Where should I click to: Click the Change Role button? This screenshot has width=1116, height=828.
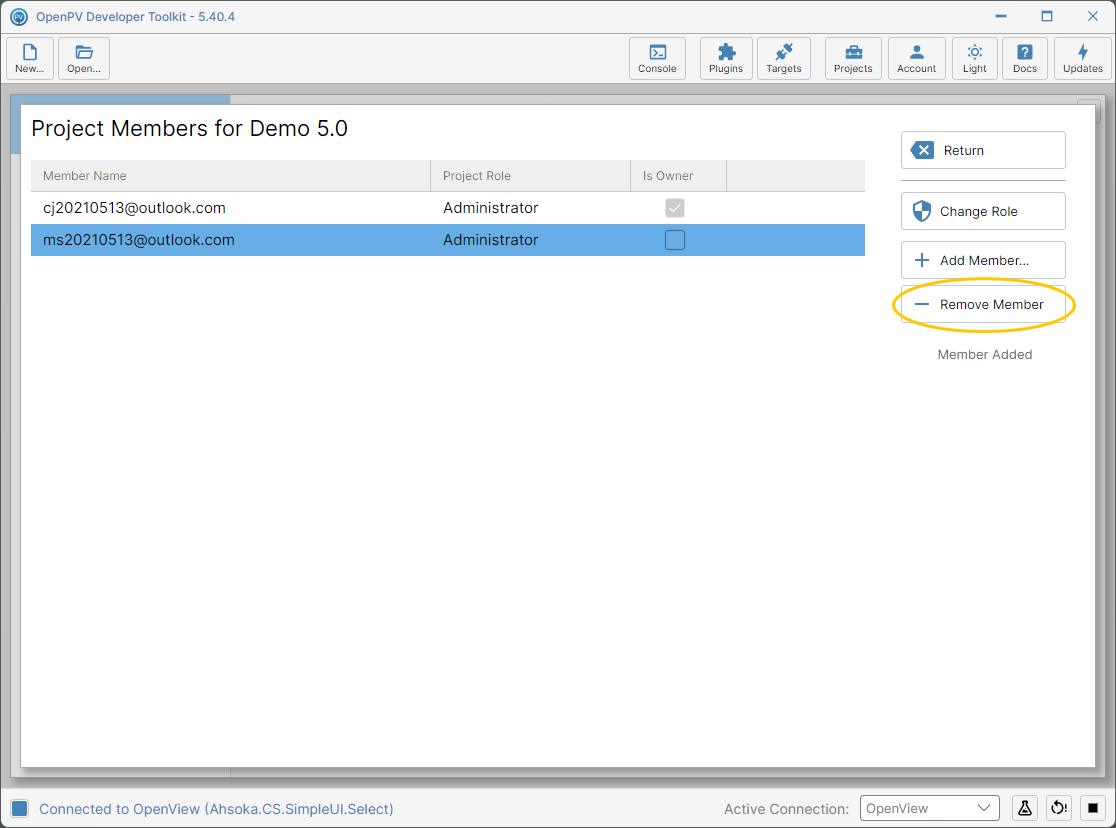(983, 211)
